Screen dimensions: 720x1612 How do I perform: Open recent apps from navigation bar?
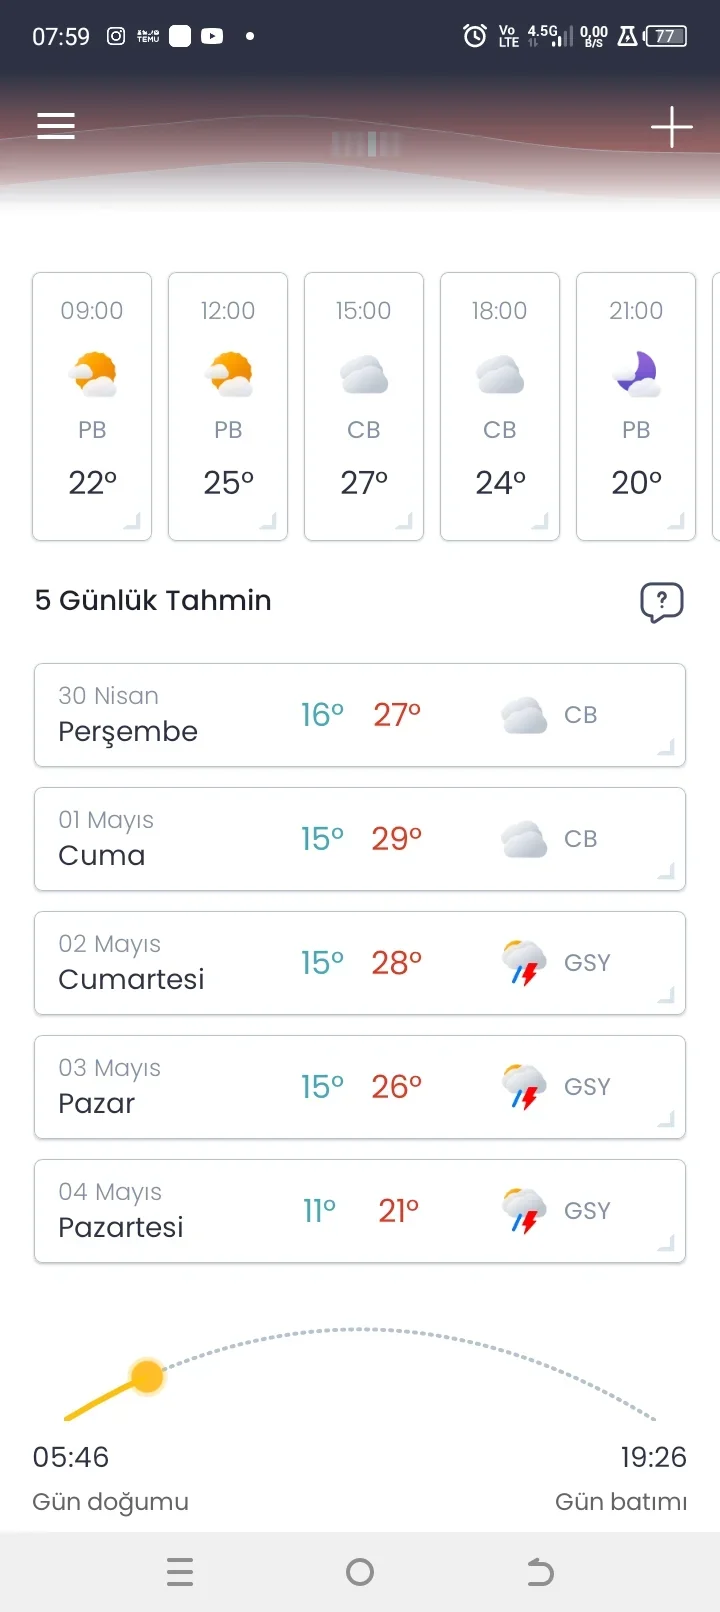tap(180, 1573)
